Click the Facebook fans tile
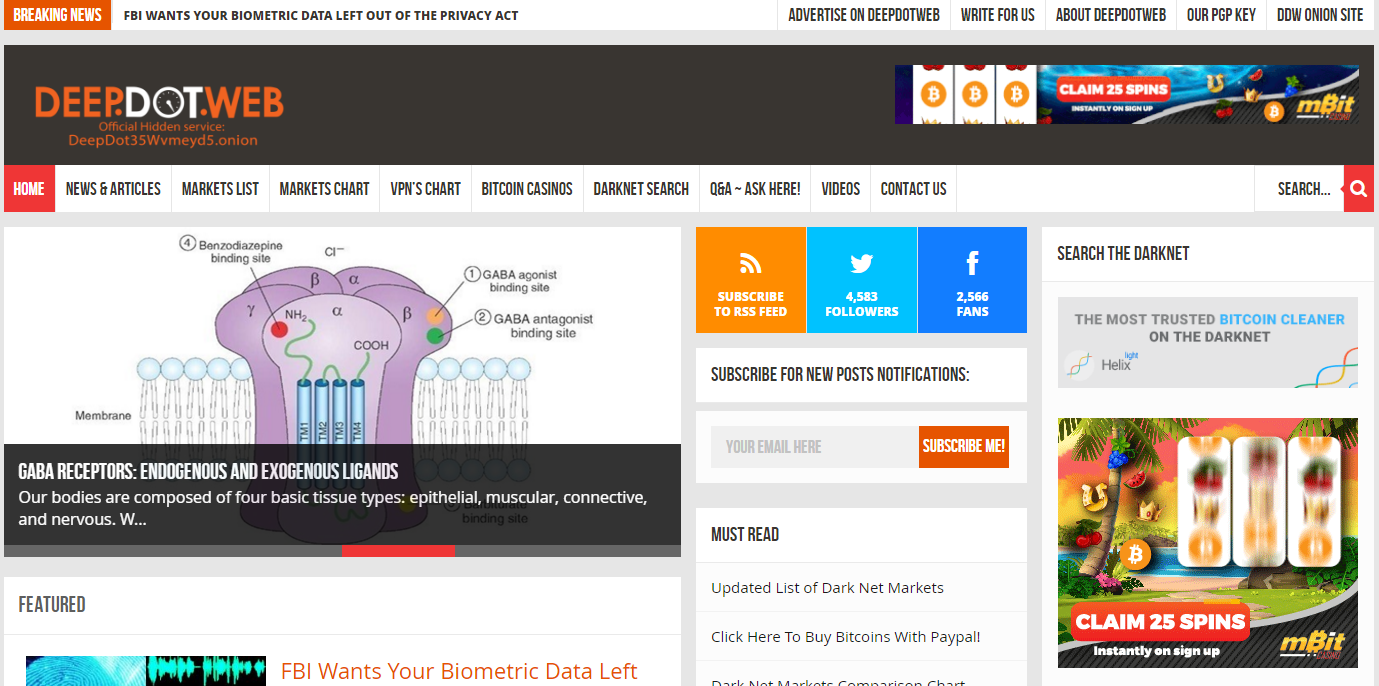Image resolution: width=1379 pixels, height=686 pixels. pos(971,280)
